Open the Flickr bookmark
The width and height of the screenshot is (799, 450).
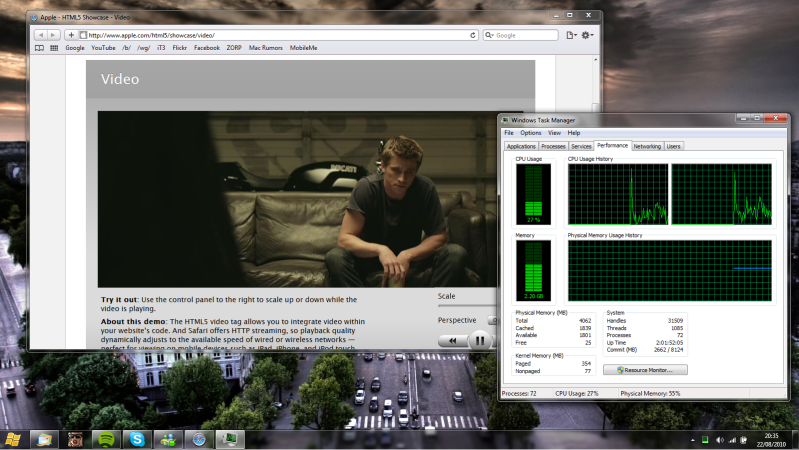pyautogui.click(x=179, y=48)
